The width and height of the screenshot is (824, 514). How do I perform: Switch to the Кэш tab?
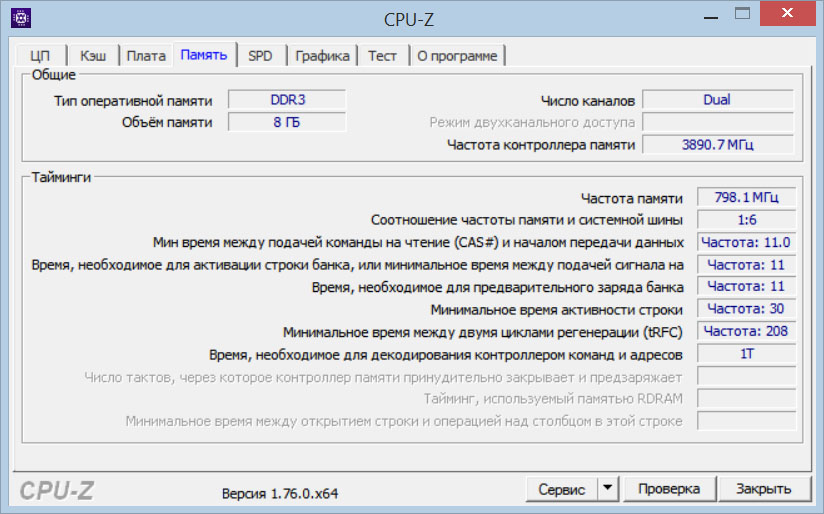coord(93,56)
